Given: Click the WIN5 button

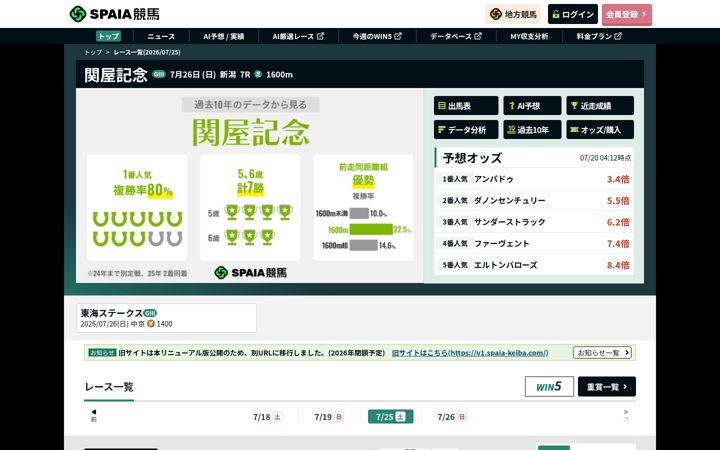Looking at the screenshot, I should (x=549, y=387).
